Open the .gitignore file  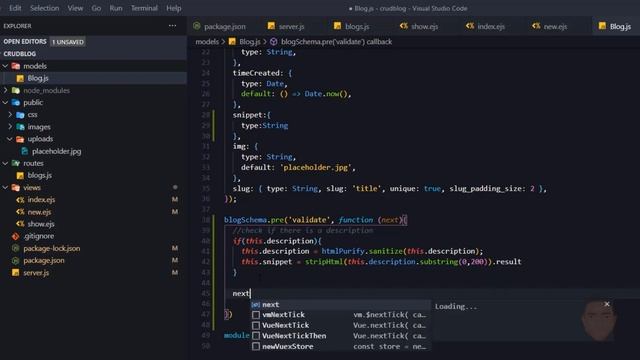pyautogui.click(x=39, y=236)
